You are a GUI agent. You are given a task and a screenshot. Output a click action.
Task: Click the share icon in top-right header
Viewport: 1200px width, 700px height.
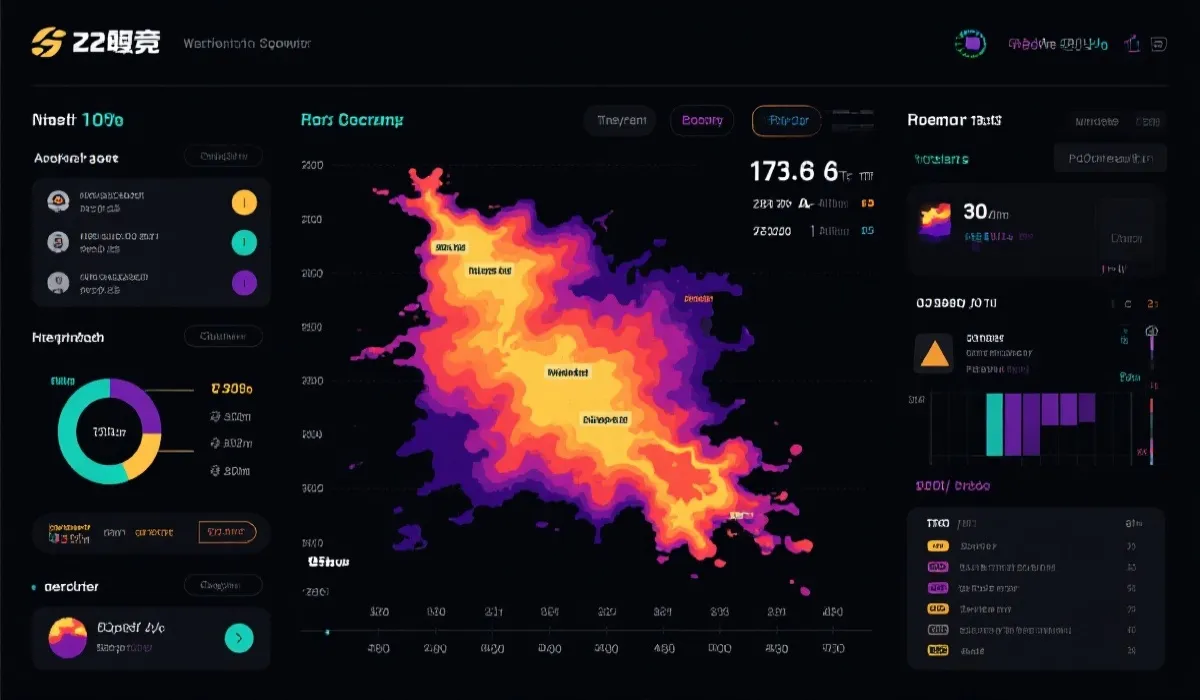pyautogui.click(x=1133, y=43)
